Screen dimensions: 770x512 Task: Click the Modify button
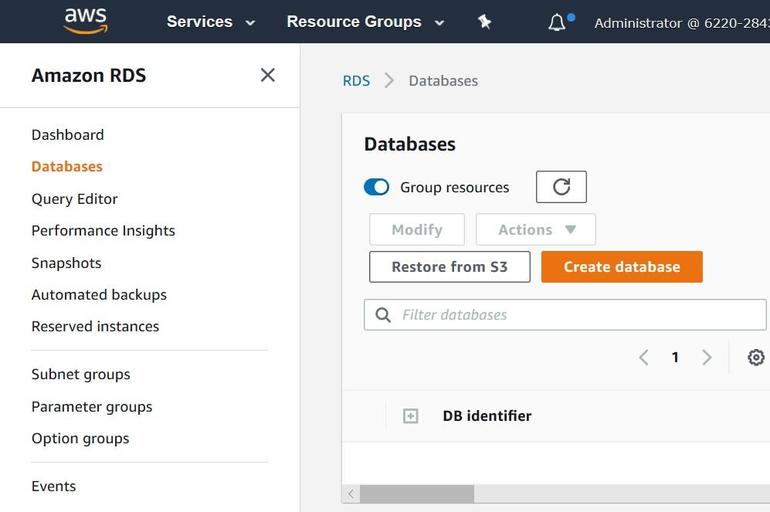pos(417,229)
